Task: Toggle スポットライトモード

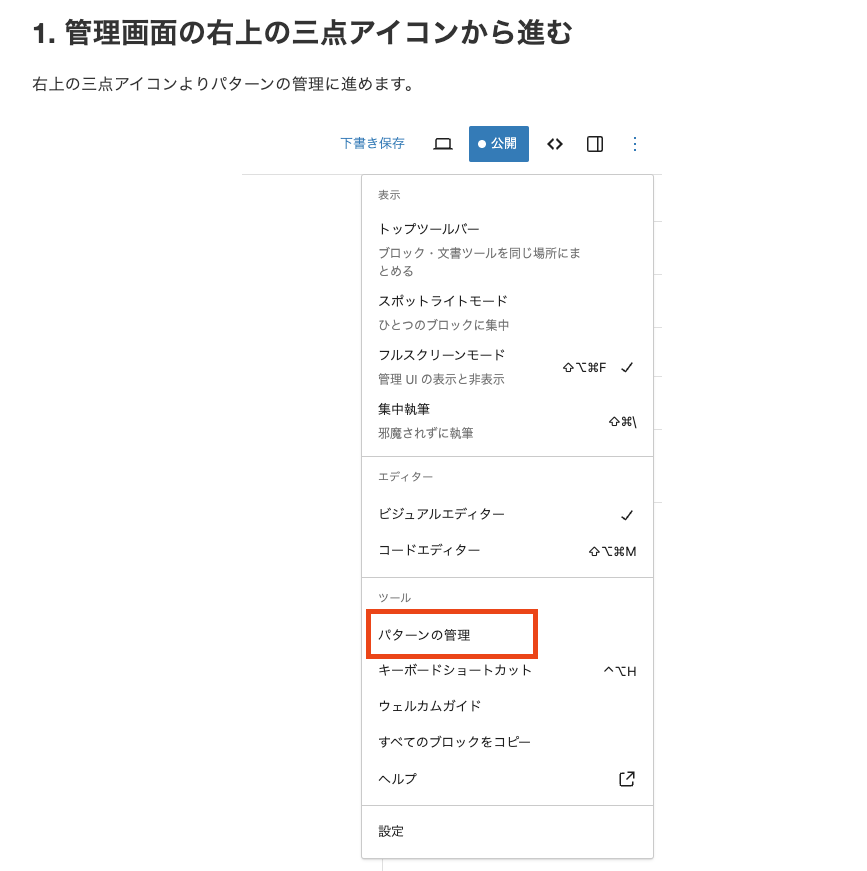Action: click(507, 312)
